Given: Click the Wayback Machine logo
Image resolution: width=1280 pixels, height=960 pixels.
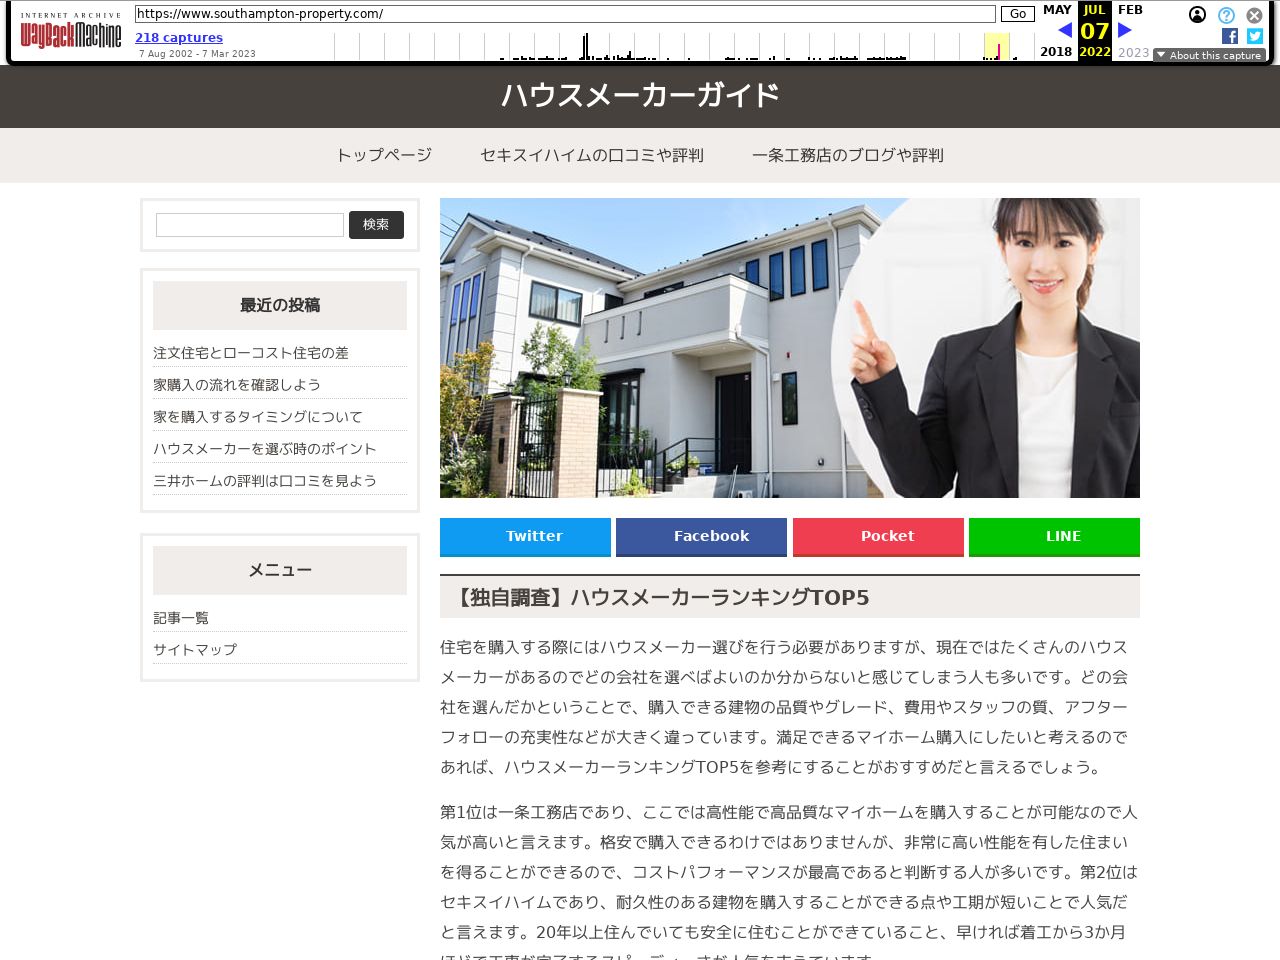Looking at the screenshot, I should coord(71,32).
